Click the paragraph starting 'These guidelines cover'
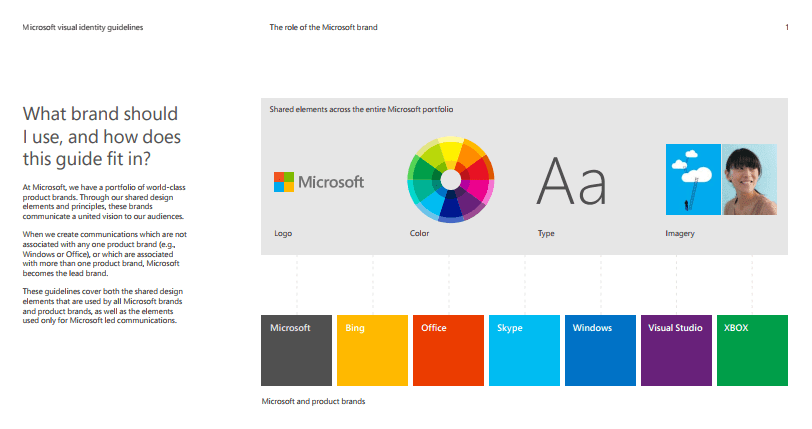The image size is (812, 429). 103,306
